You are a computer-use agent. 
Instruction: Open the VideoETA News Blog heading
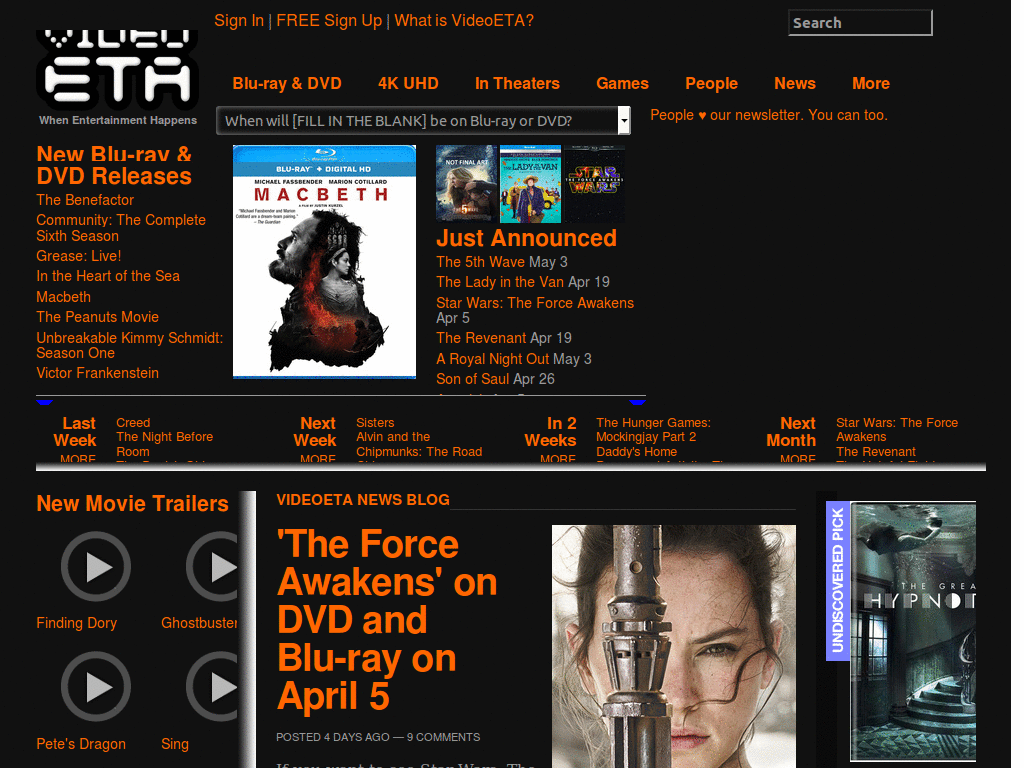[362, 500]
